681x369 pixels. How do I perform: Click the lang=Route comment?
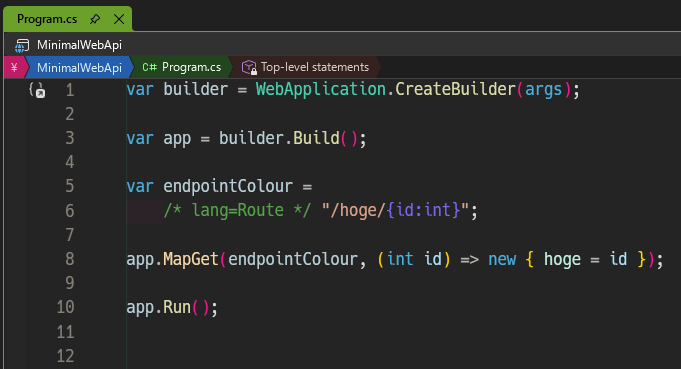[238, 211]
